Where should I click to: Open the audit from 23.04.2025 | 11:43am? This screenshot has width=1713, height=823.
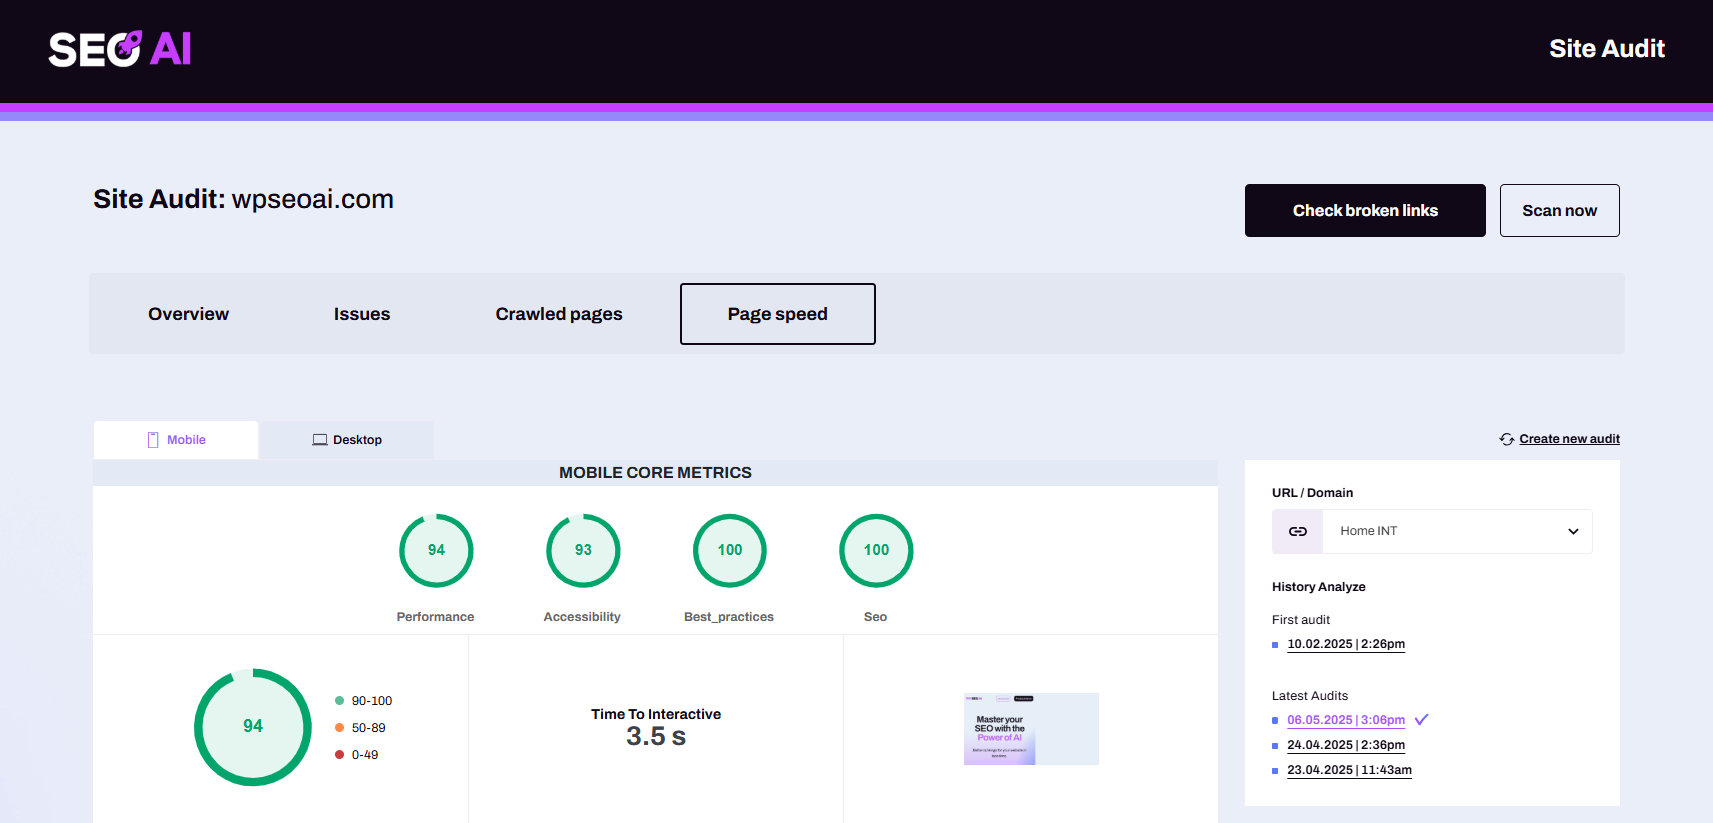click(1349, 770)
